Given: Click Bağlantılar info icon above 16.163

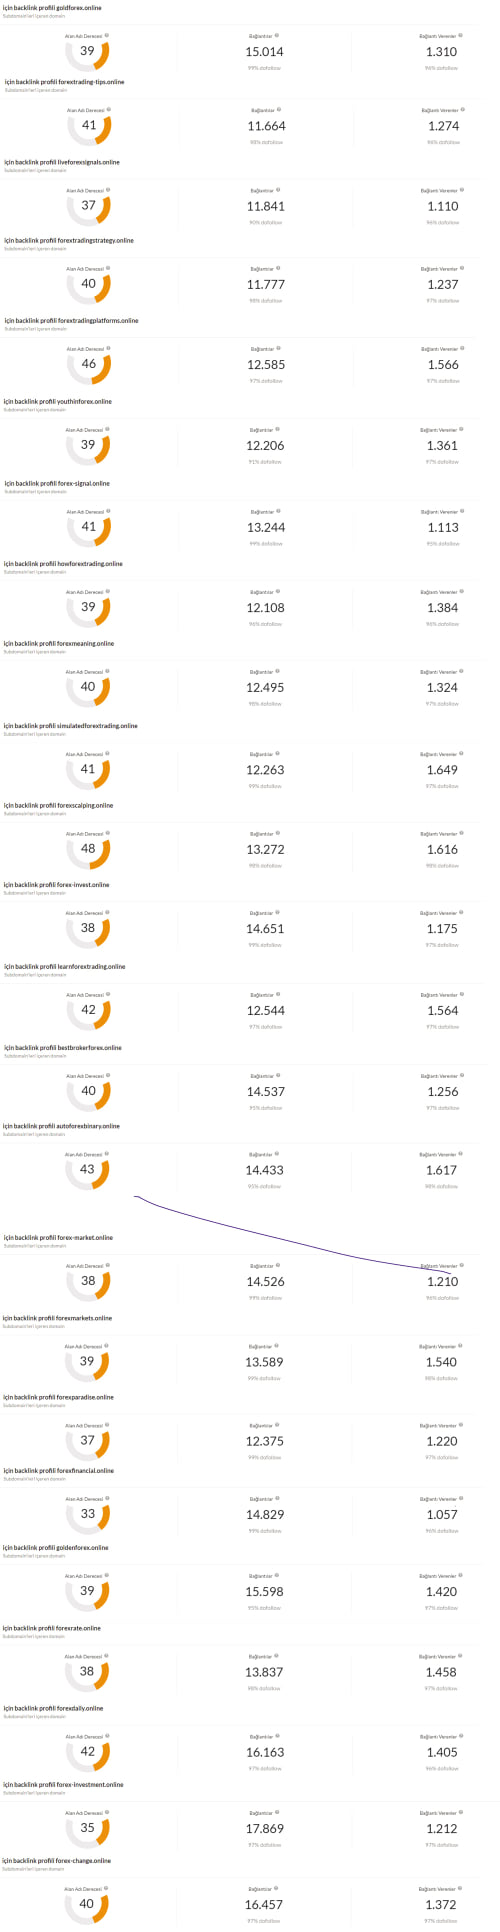Looking at the screenshot, I should click(278, 1736).
